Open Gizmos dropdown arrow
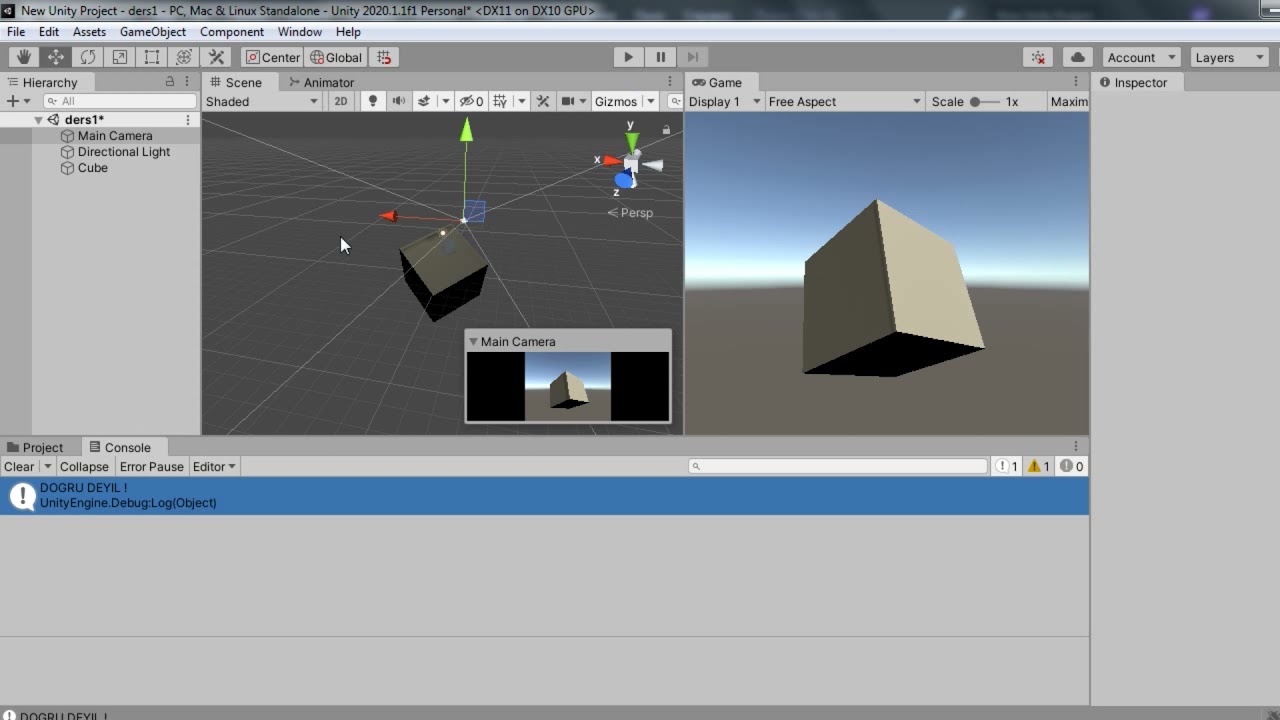 [650, 101]
